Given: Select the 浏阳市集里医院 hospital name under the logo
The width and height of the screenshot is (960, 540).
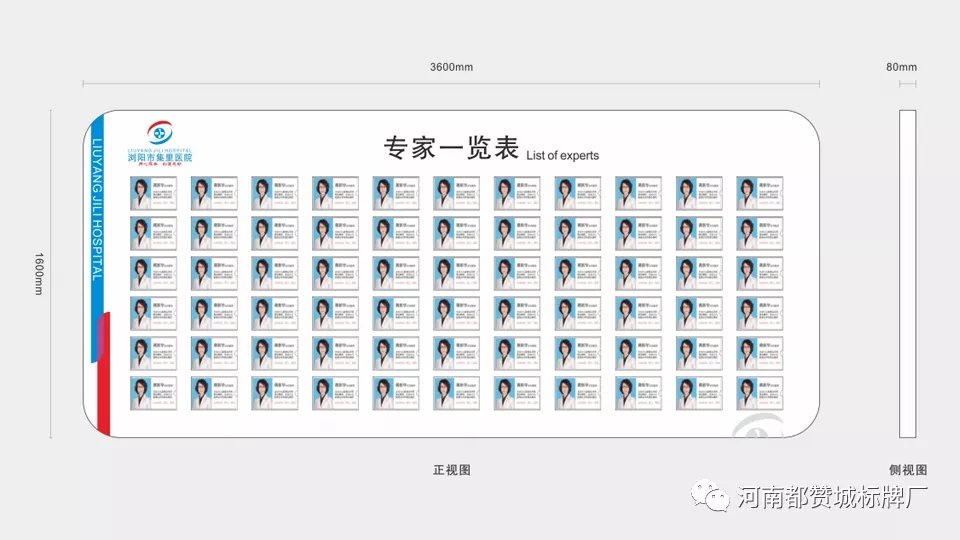Looking at the screenshot, I should 160,158.
